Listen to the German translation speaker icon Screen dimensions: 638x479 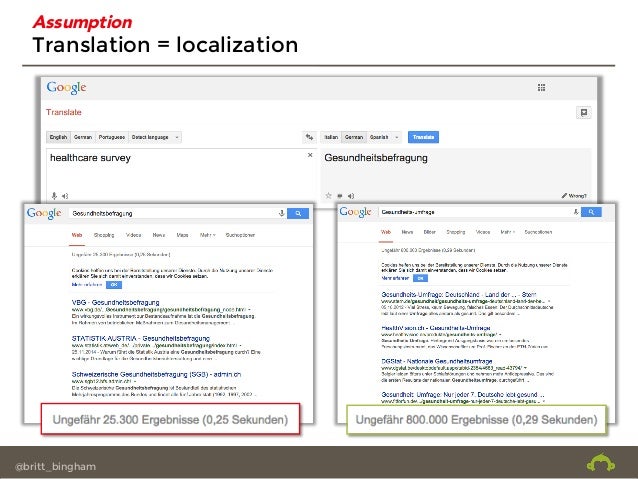pos(351,196)
